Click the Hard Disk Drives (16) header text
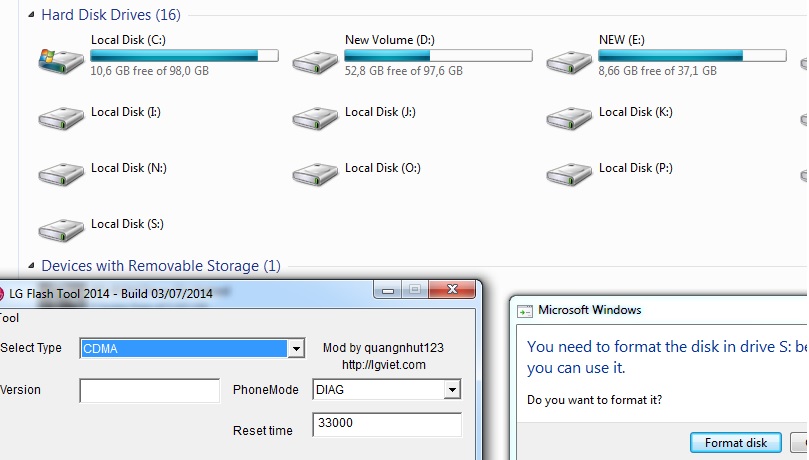This screenshot has width=809, height=460. [111, 15]
